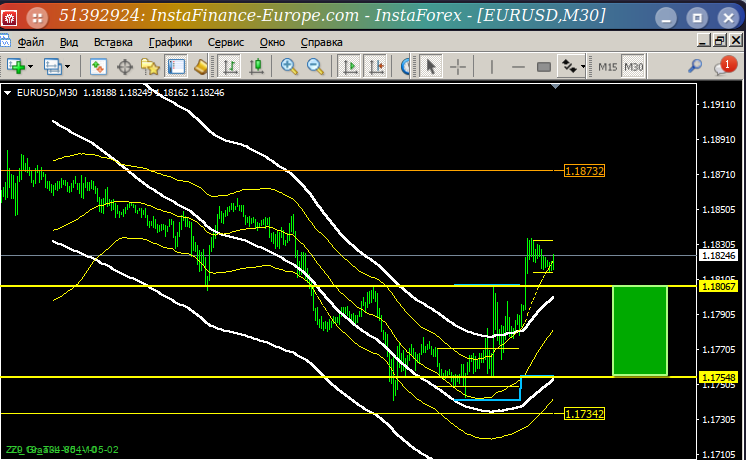Switch to Candlestick chart mode
This screenshot has width=746, height=460.
coord(256,66)
